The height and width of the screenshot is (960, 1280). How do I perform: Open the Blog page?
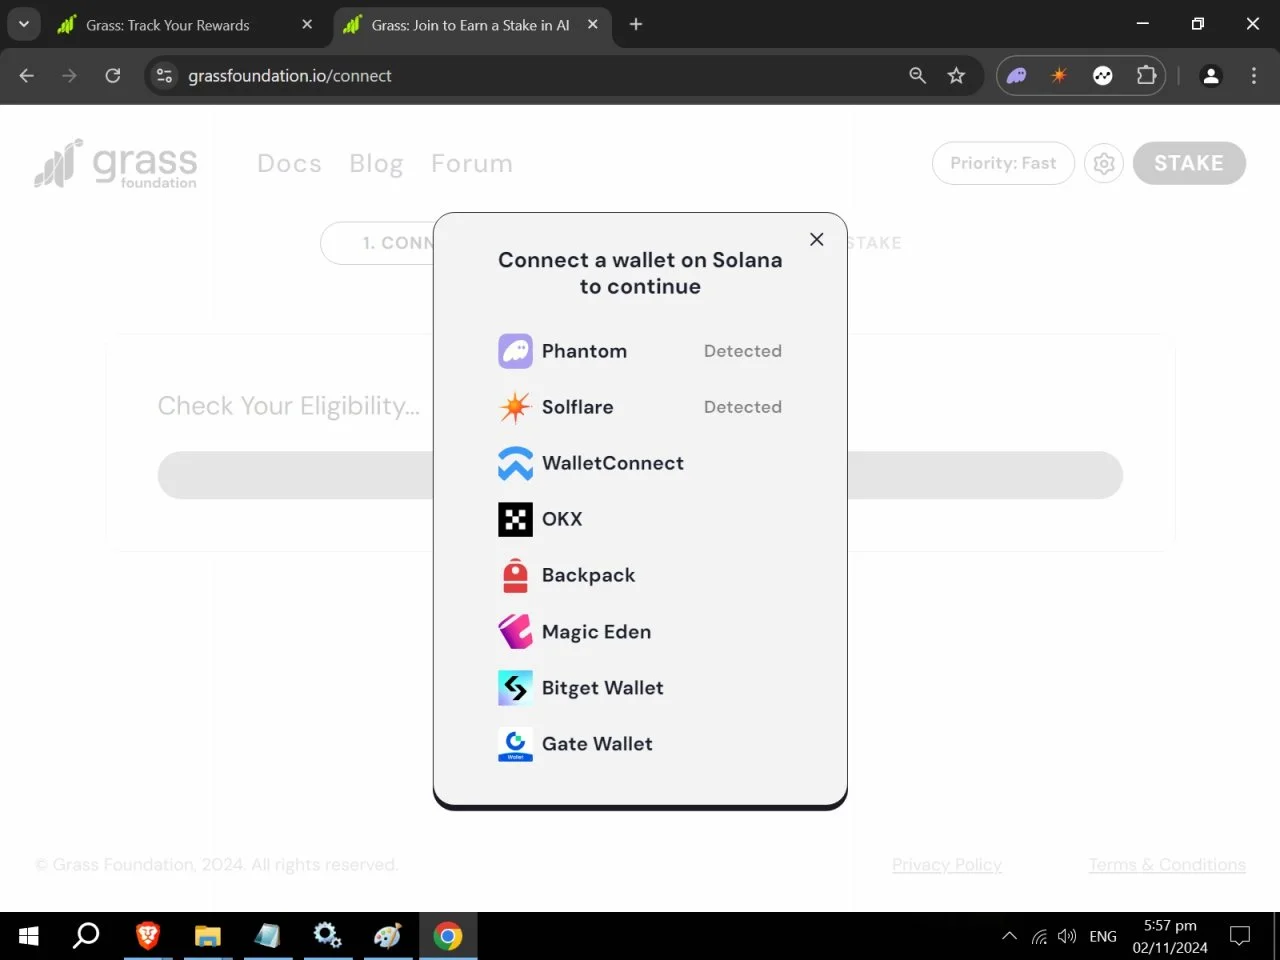pyautogui.click(x=376, y=163)
